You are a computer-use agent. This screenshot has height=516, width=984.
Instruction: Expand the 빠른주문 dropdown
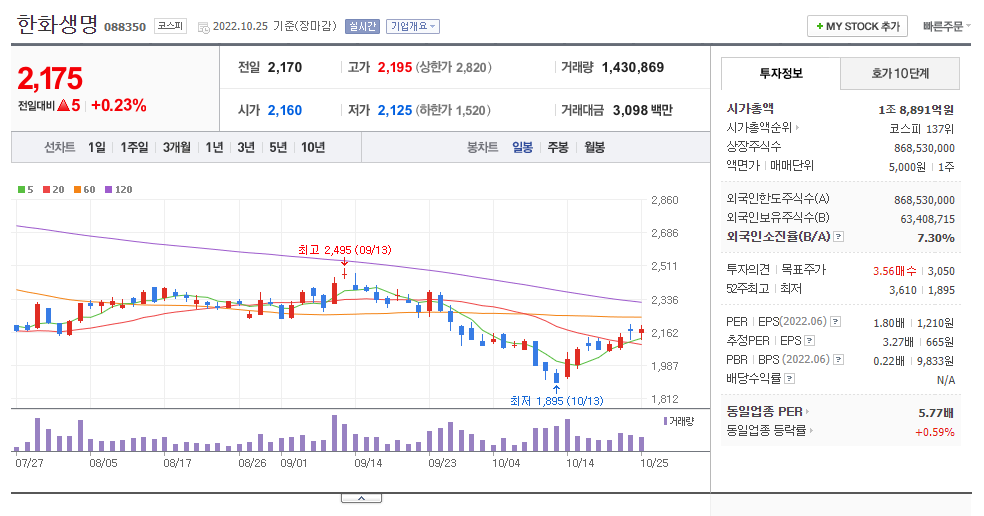pyautogui.click(x=946, y=26)
